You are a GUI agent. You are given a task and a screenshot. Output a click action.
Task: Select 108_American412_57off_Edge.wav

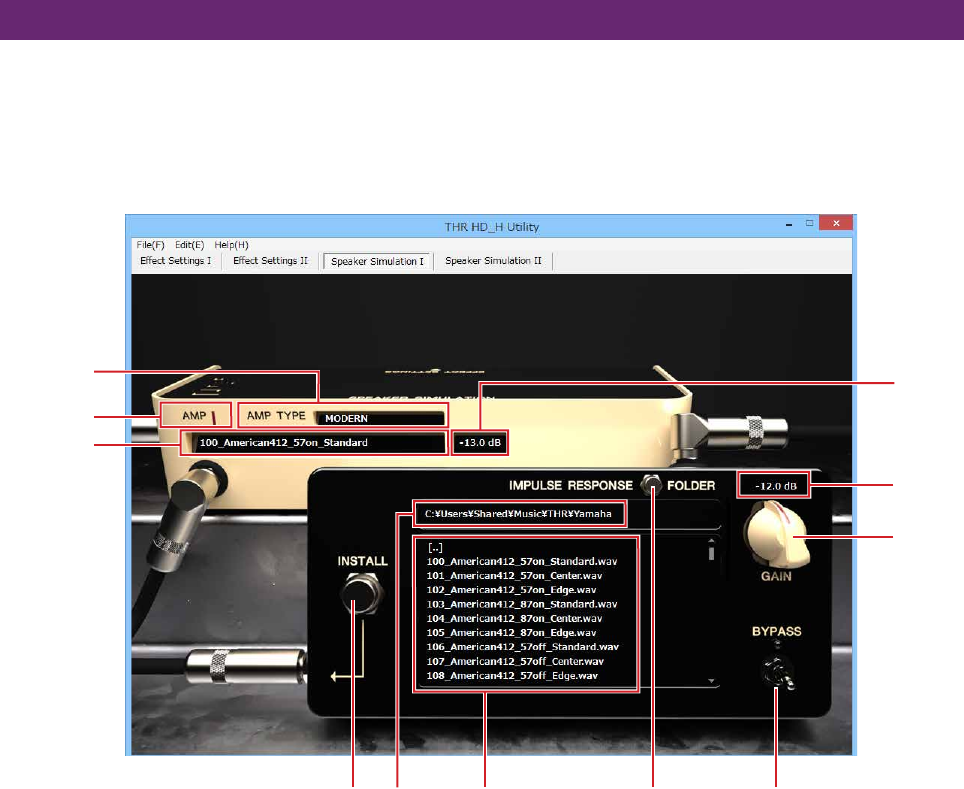[x=512, y=675]
